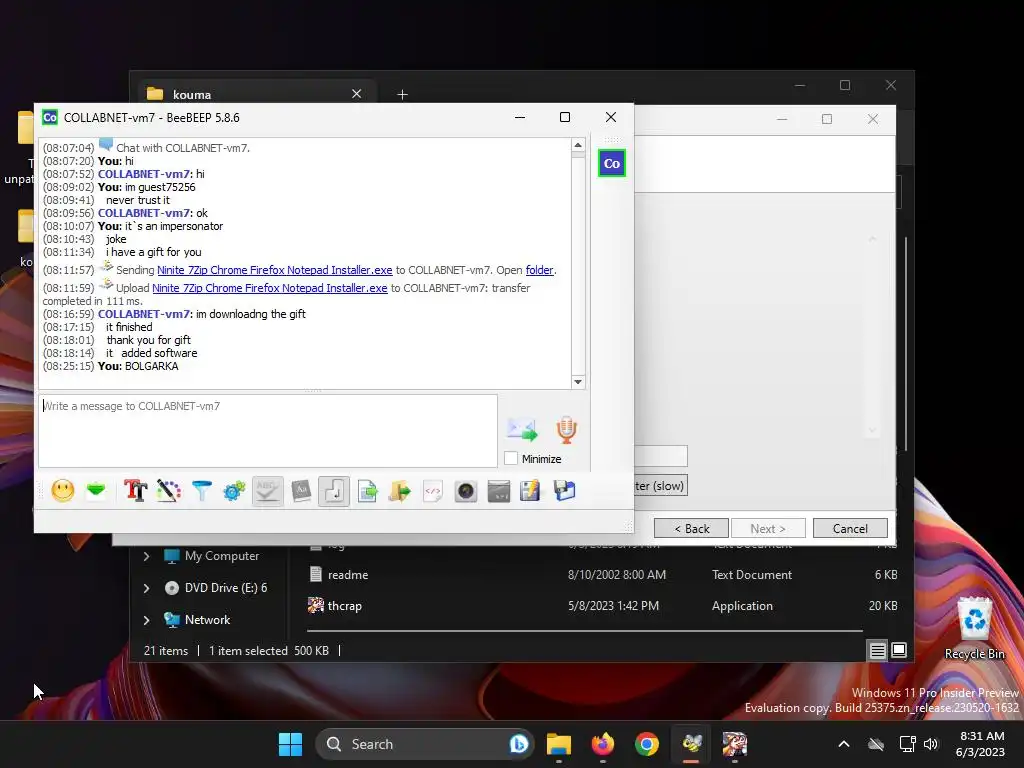Viewport: 1024px width, 768px height.
Task: Click chat scrollbar up arrow
Action: [x=578, y=145]
